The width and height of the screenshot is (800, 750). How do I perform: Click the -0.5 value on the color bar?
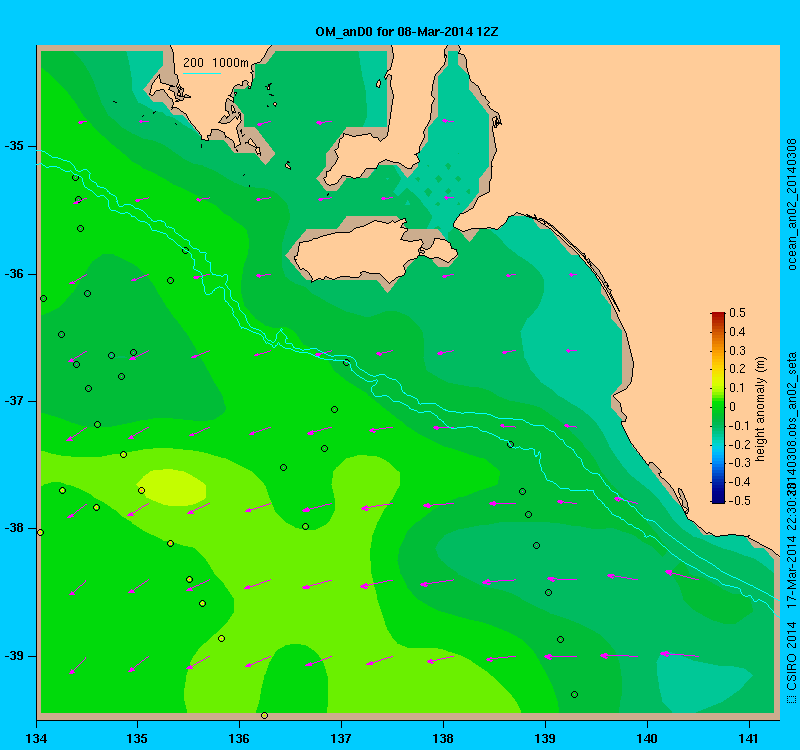[739, 501]
